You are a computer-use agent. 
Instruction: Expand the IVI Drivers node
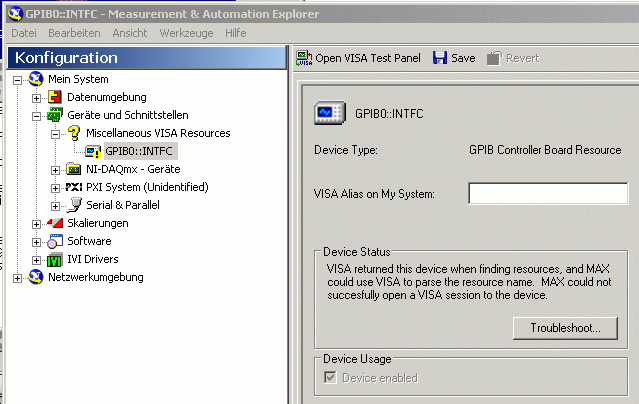(36, 260)
